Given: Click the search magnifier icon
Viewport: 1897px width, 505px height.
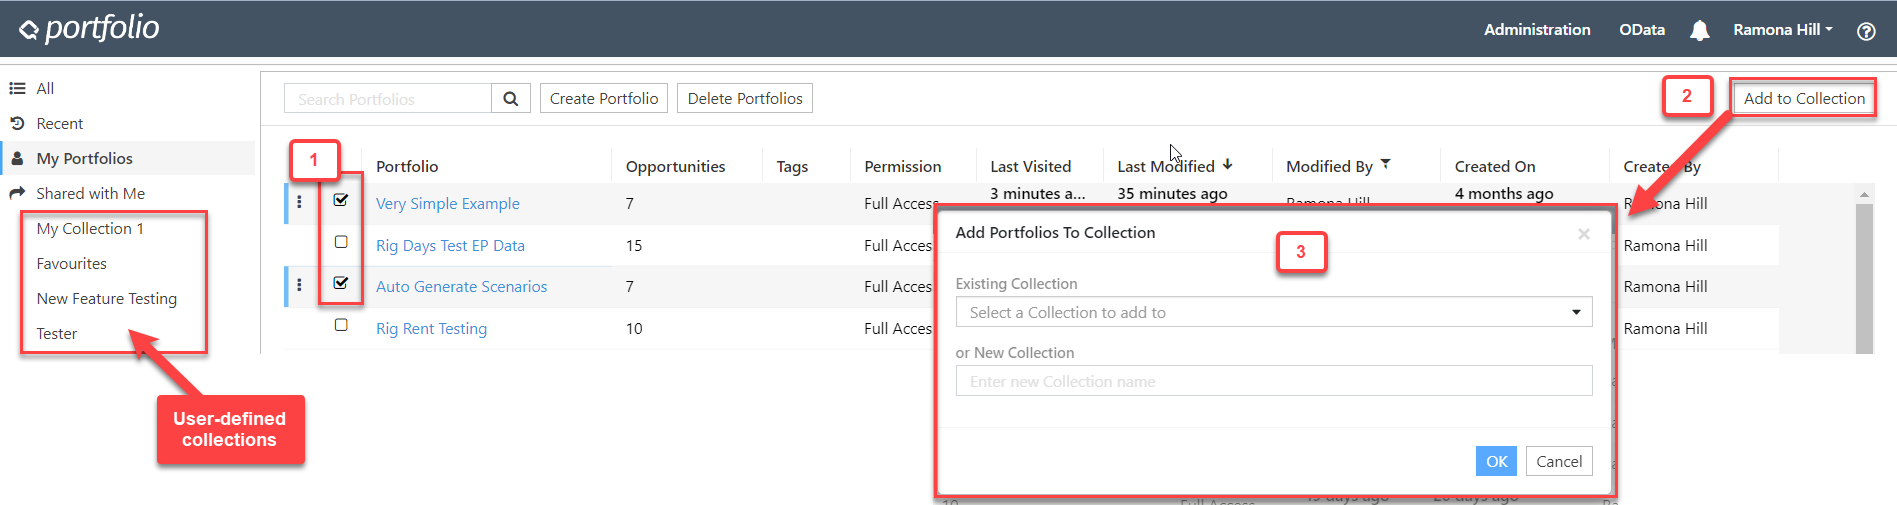Looking at the screenshot, I should pyautogui.click(x=510, y=99).
